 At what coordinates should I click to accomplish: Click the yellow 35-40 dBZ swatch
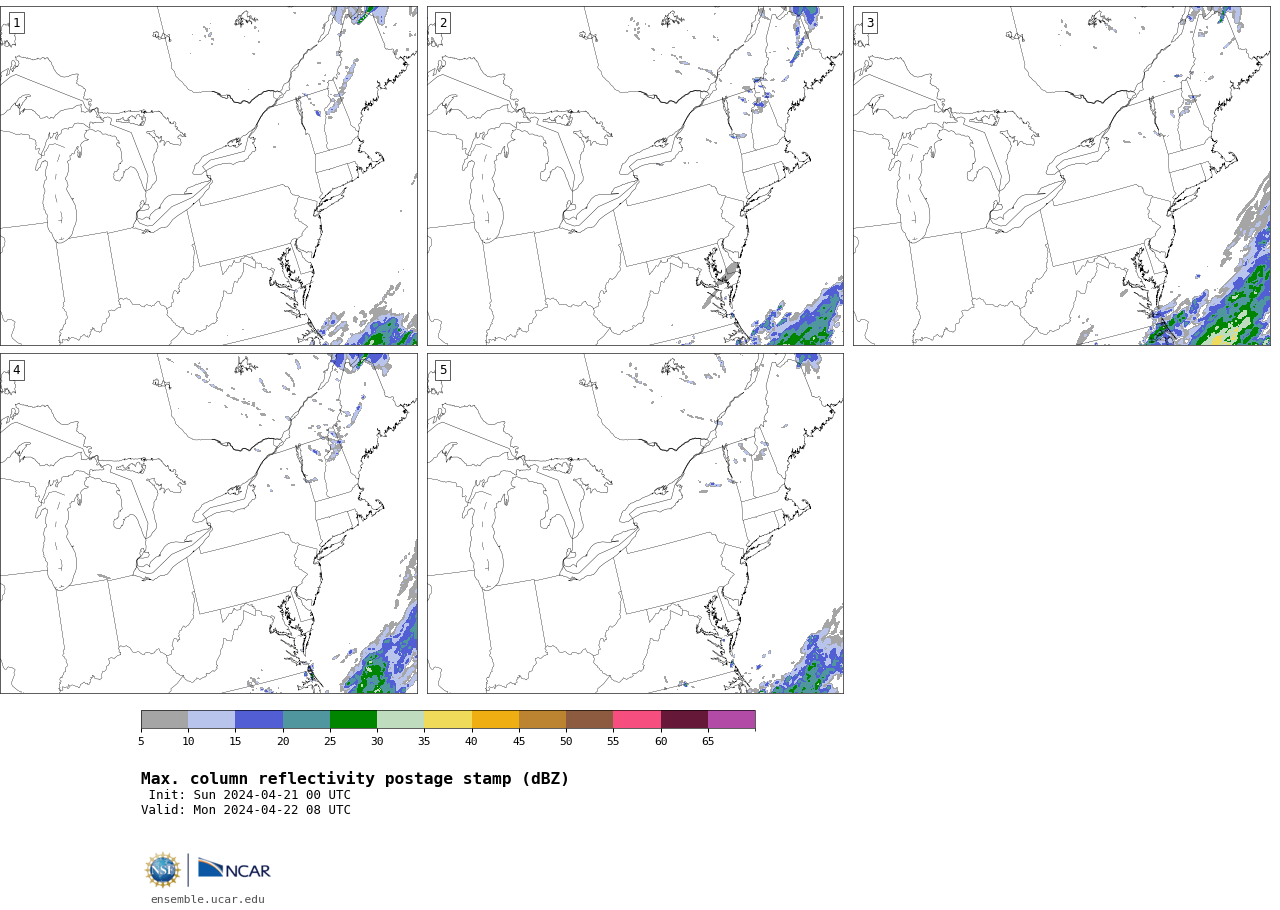(448, 720)
